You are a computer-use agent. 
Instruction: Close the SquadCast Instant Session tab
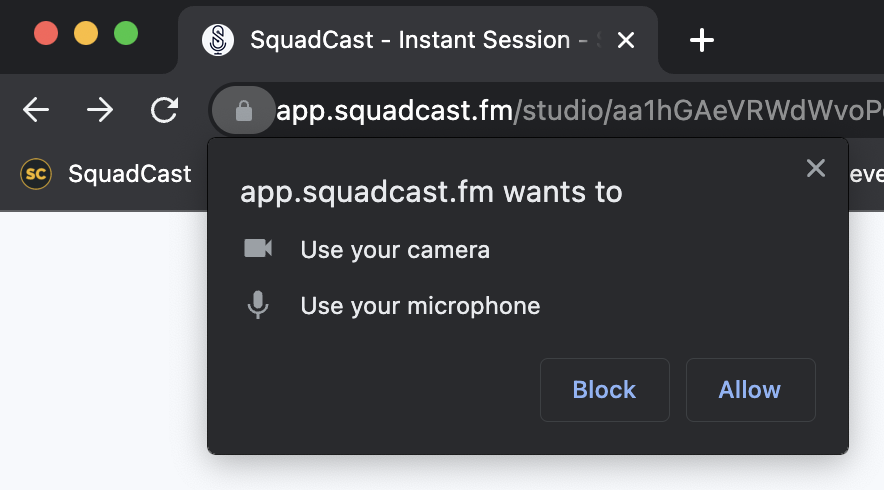pyautogui.click(x=626, y=40)
